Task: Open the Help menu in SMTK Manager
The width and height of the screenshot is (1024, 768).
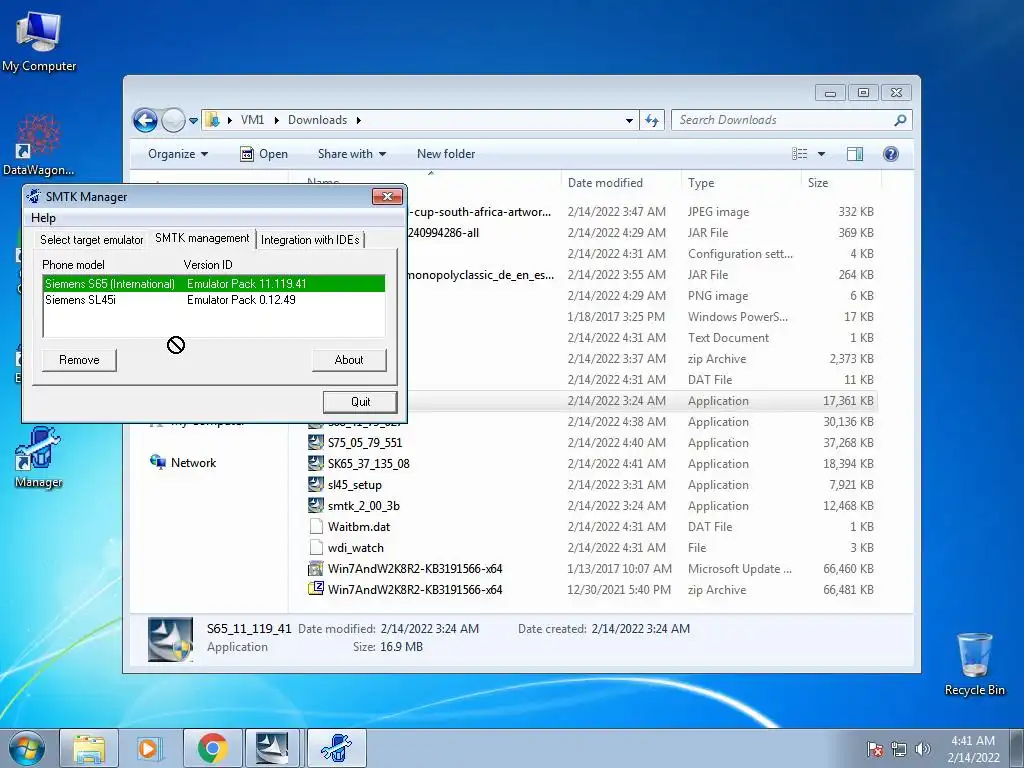Action: 43,218
